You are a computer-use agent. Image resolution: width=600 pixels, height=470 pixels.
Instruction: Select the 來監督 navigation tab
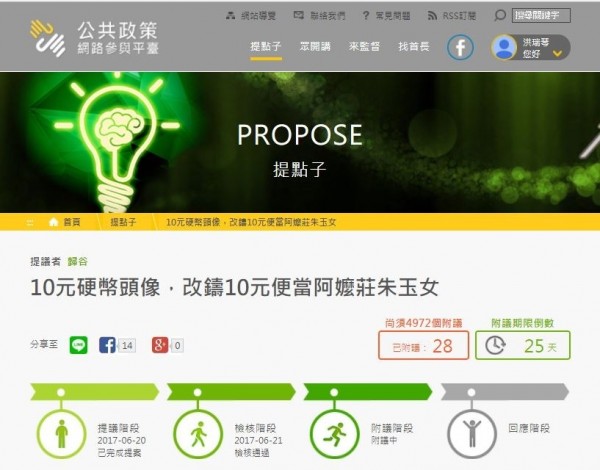(x=364, y=47)
